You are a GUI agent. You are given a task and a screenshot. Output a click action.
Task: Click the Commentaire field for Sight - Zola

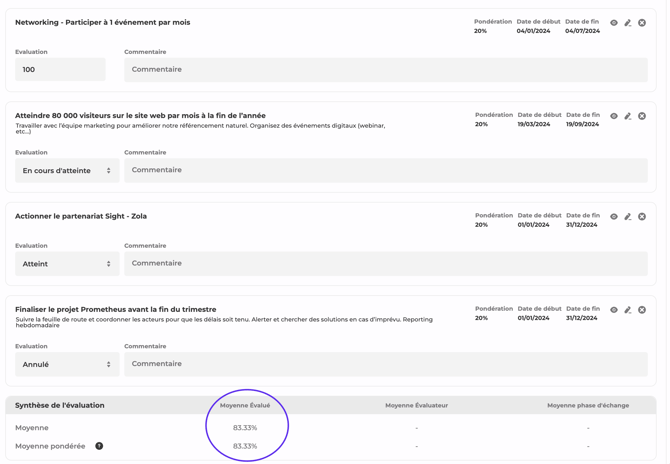(385, 264)
